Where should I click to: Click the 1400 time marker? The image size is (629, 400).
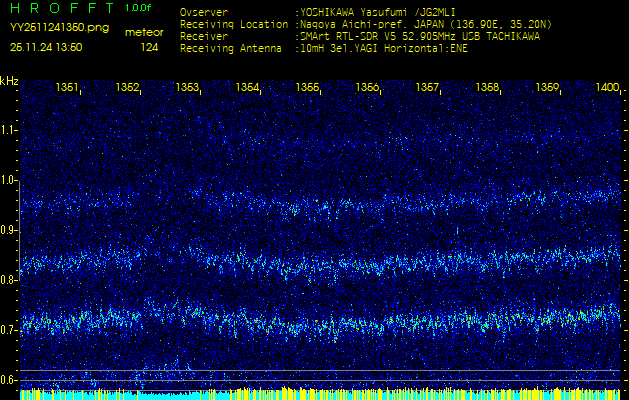607,88
